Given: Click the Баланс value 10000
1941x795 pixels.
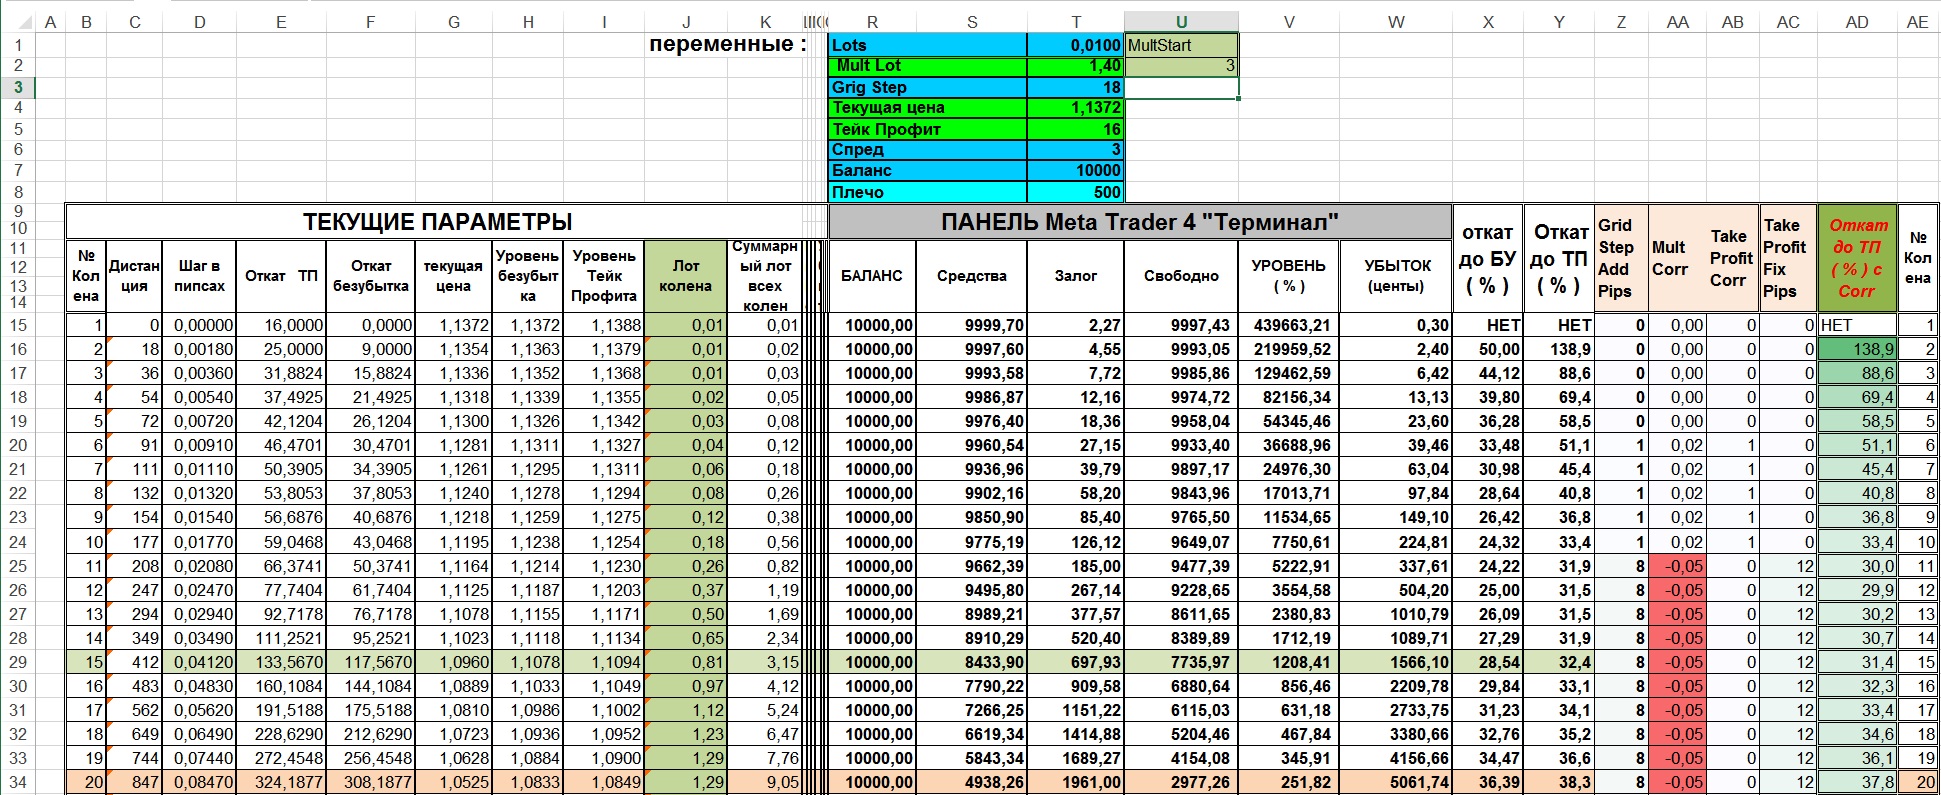Looking at the screenshot, I should pos(1076,171).
